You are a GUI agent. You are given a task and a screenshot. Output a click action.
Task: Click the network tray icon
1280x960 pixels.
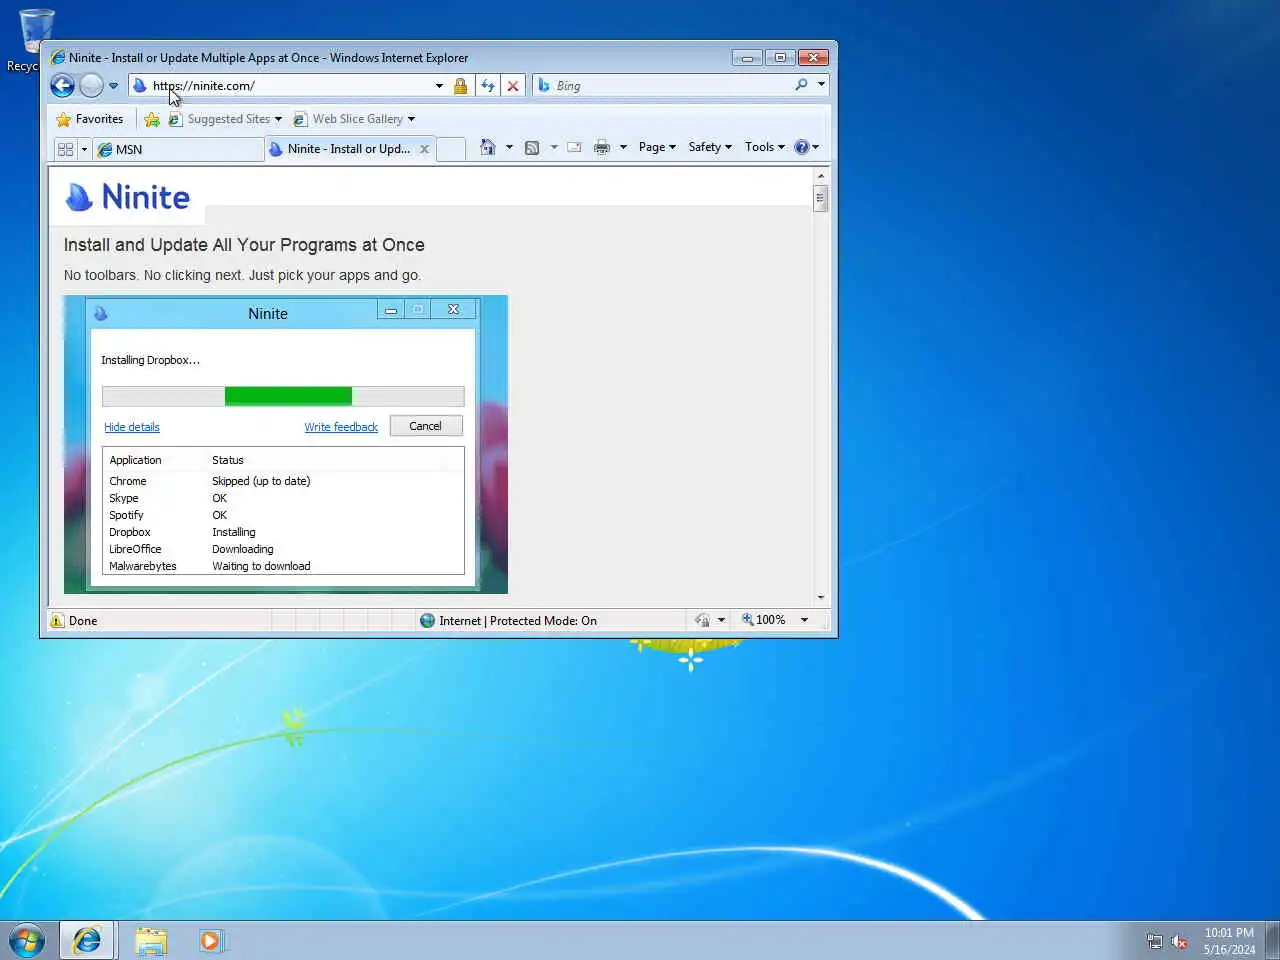coord(1154,941)
